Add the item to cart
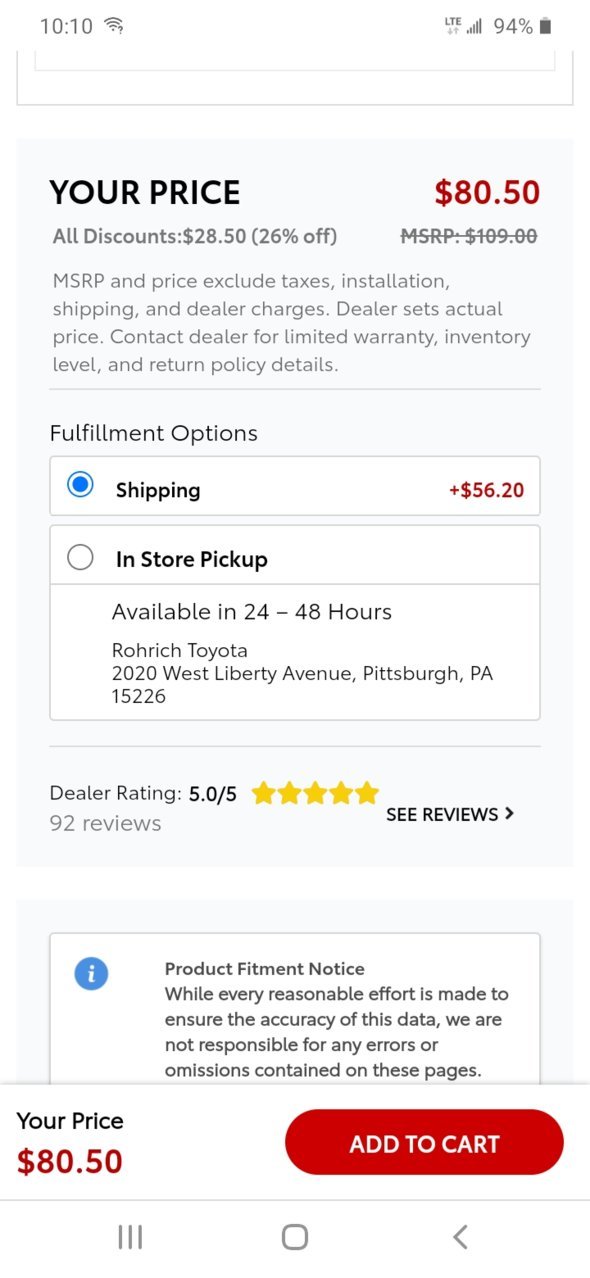 (424, 1142)
